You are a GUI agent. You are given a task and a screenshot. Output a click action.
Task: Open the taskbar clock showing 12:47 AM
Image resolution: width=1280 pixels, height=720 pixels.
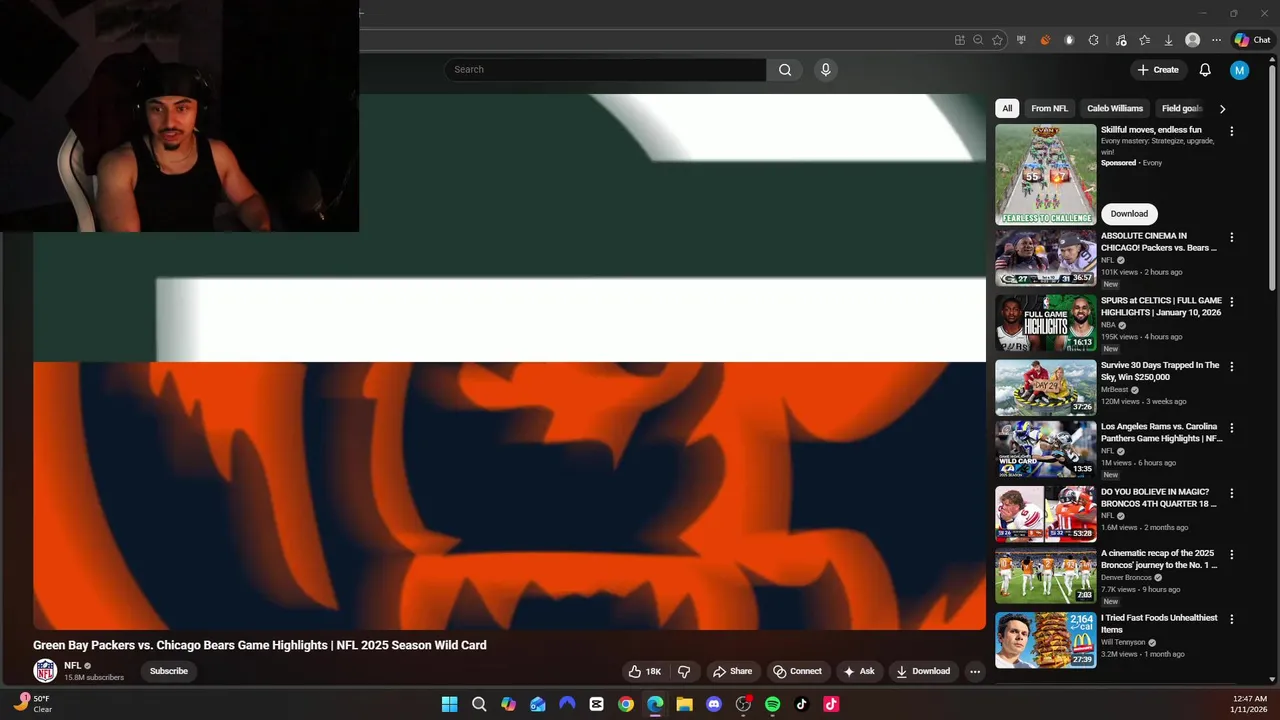tap(1249, 704)
